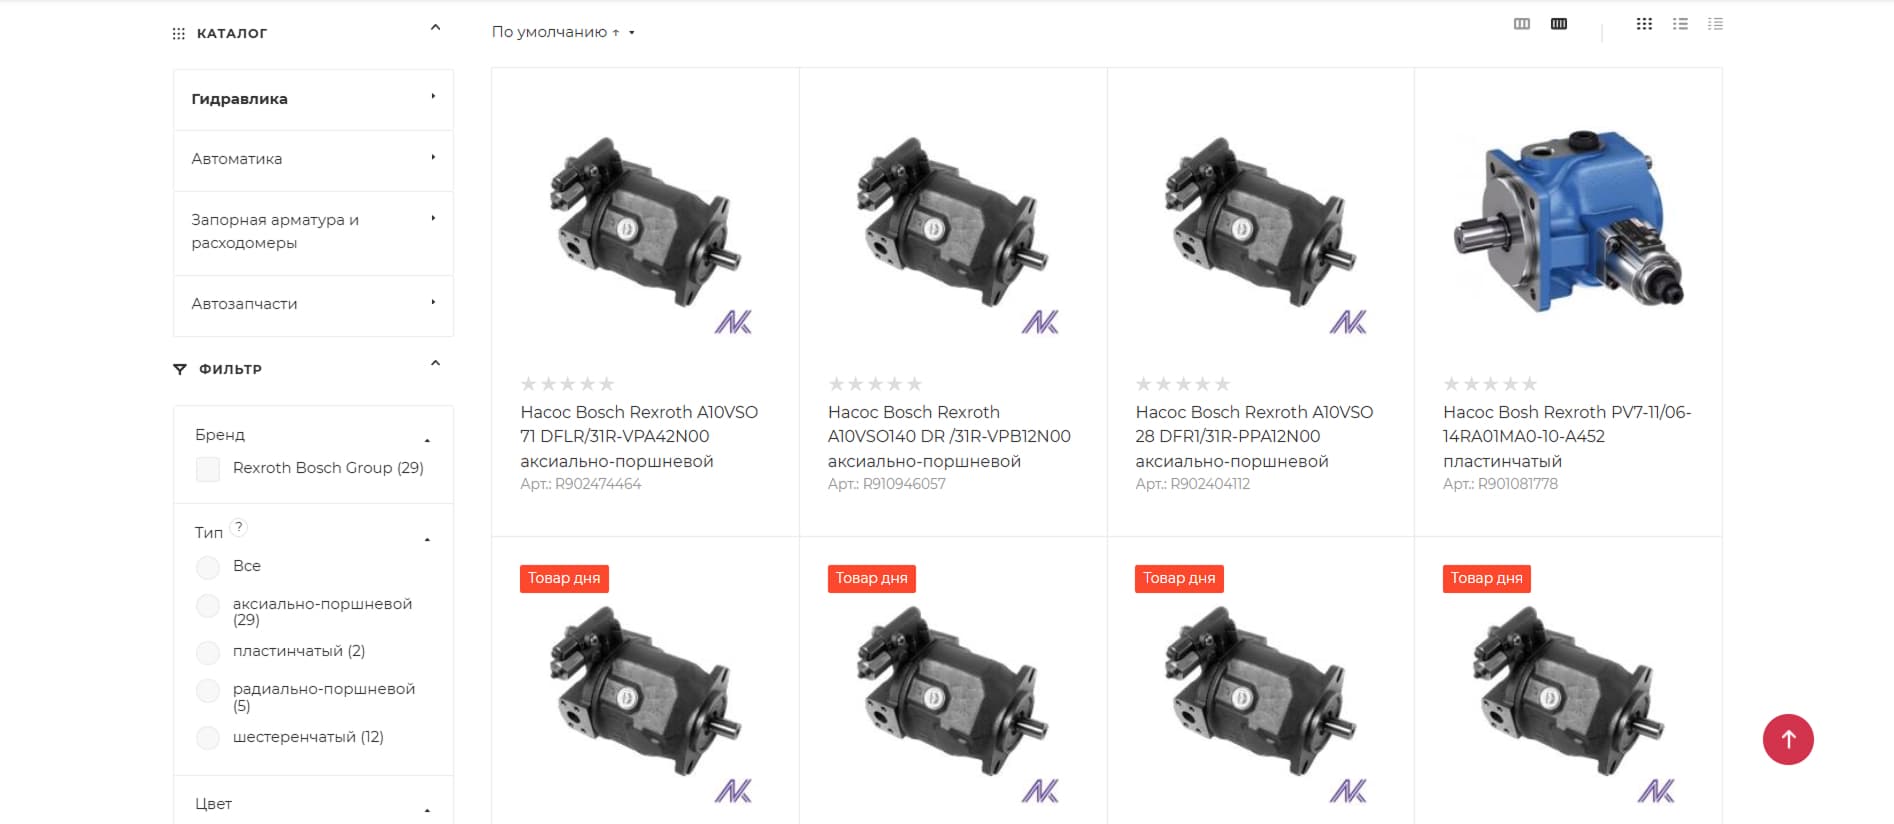
Task: Click the red scroll-to-top arrow button
Action: 1788,740
